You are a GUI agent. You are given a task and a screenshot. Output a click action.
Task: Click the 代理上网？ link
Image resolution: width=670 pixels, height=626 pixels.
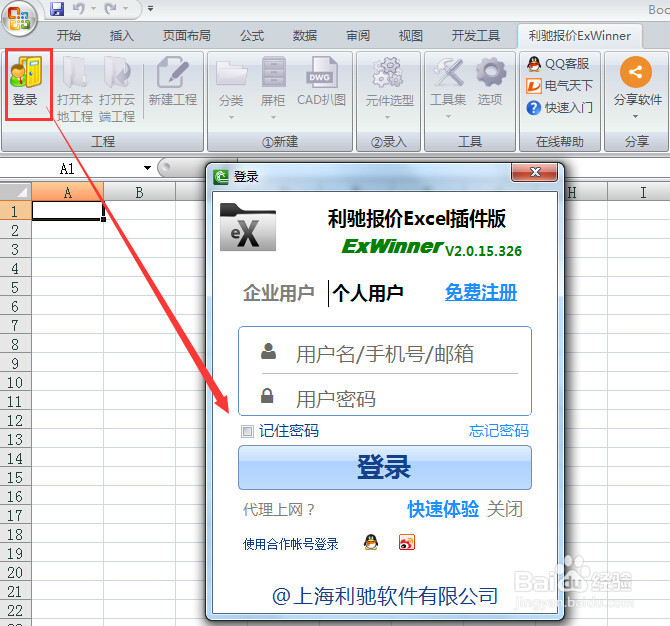click(279, 509)
